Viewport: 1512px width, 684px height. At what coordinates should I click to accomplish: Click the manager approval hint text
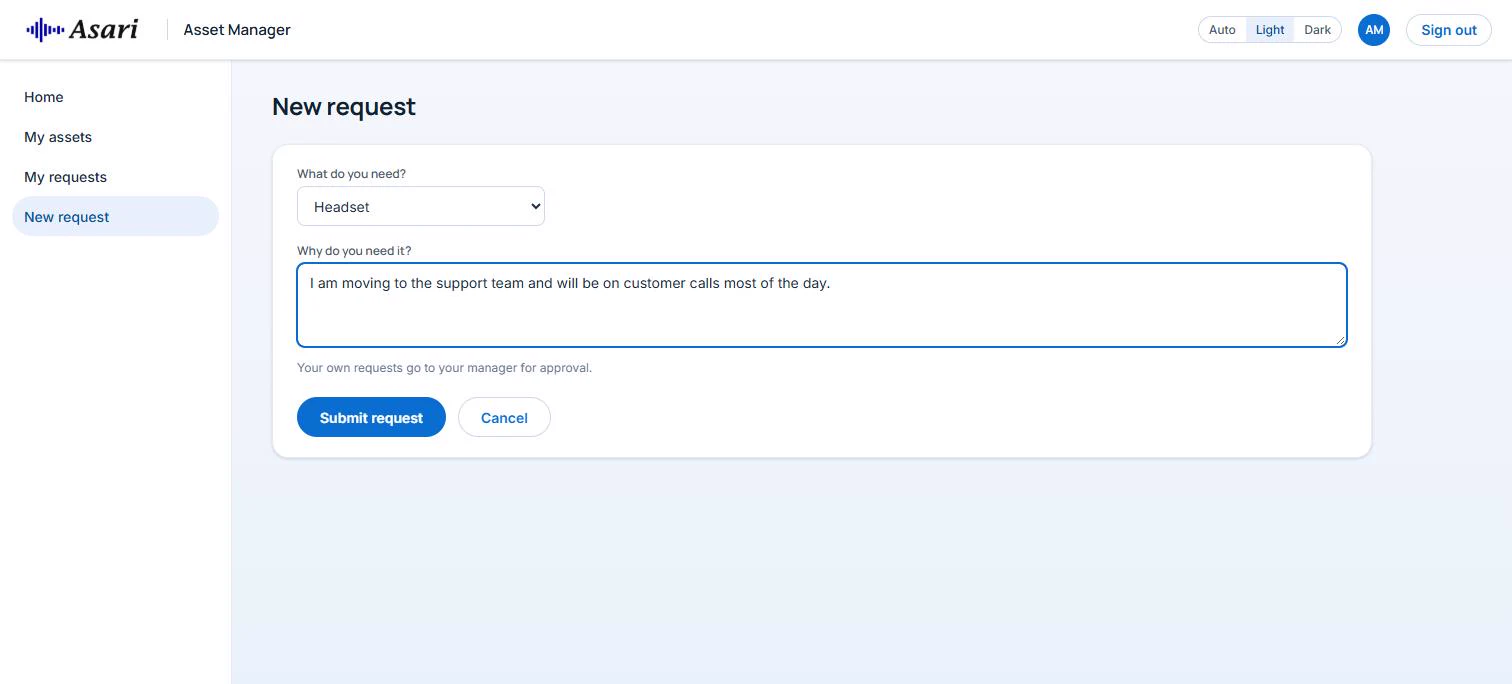pyautogui.click(x=445, y=368)
